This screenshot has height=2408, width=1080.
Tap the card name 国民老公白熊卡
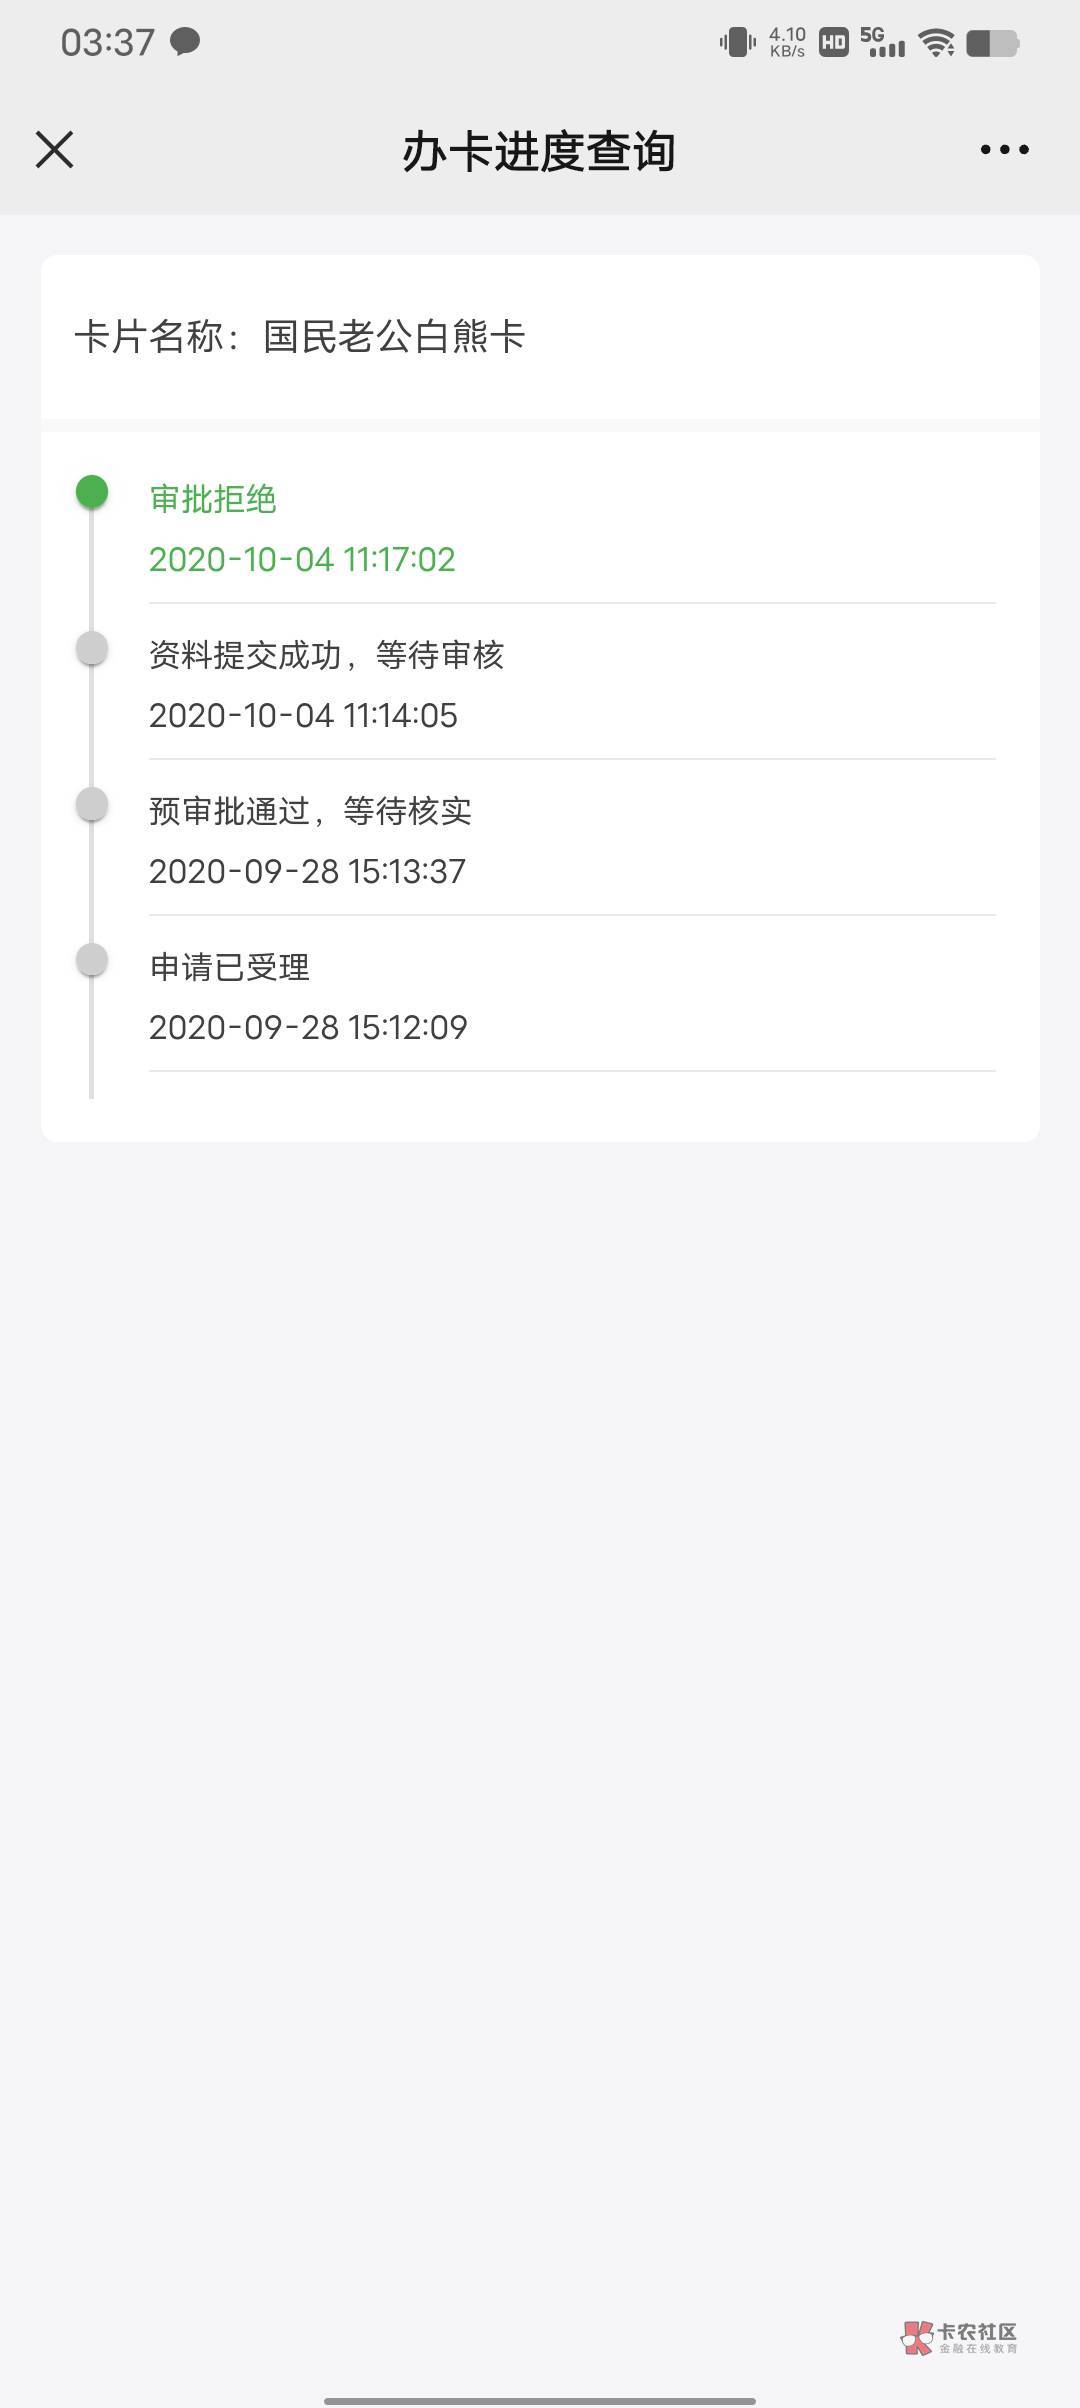[394, 337]
